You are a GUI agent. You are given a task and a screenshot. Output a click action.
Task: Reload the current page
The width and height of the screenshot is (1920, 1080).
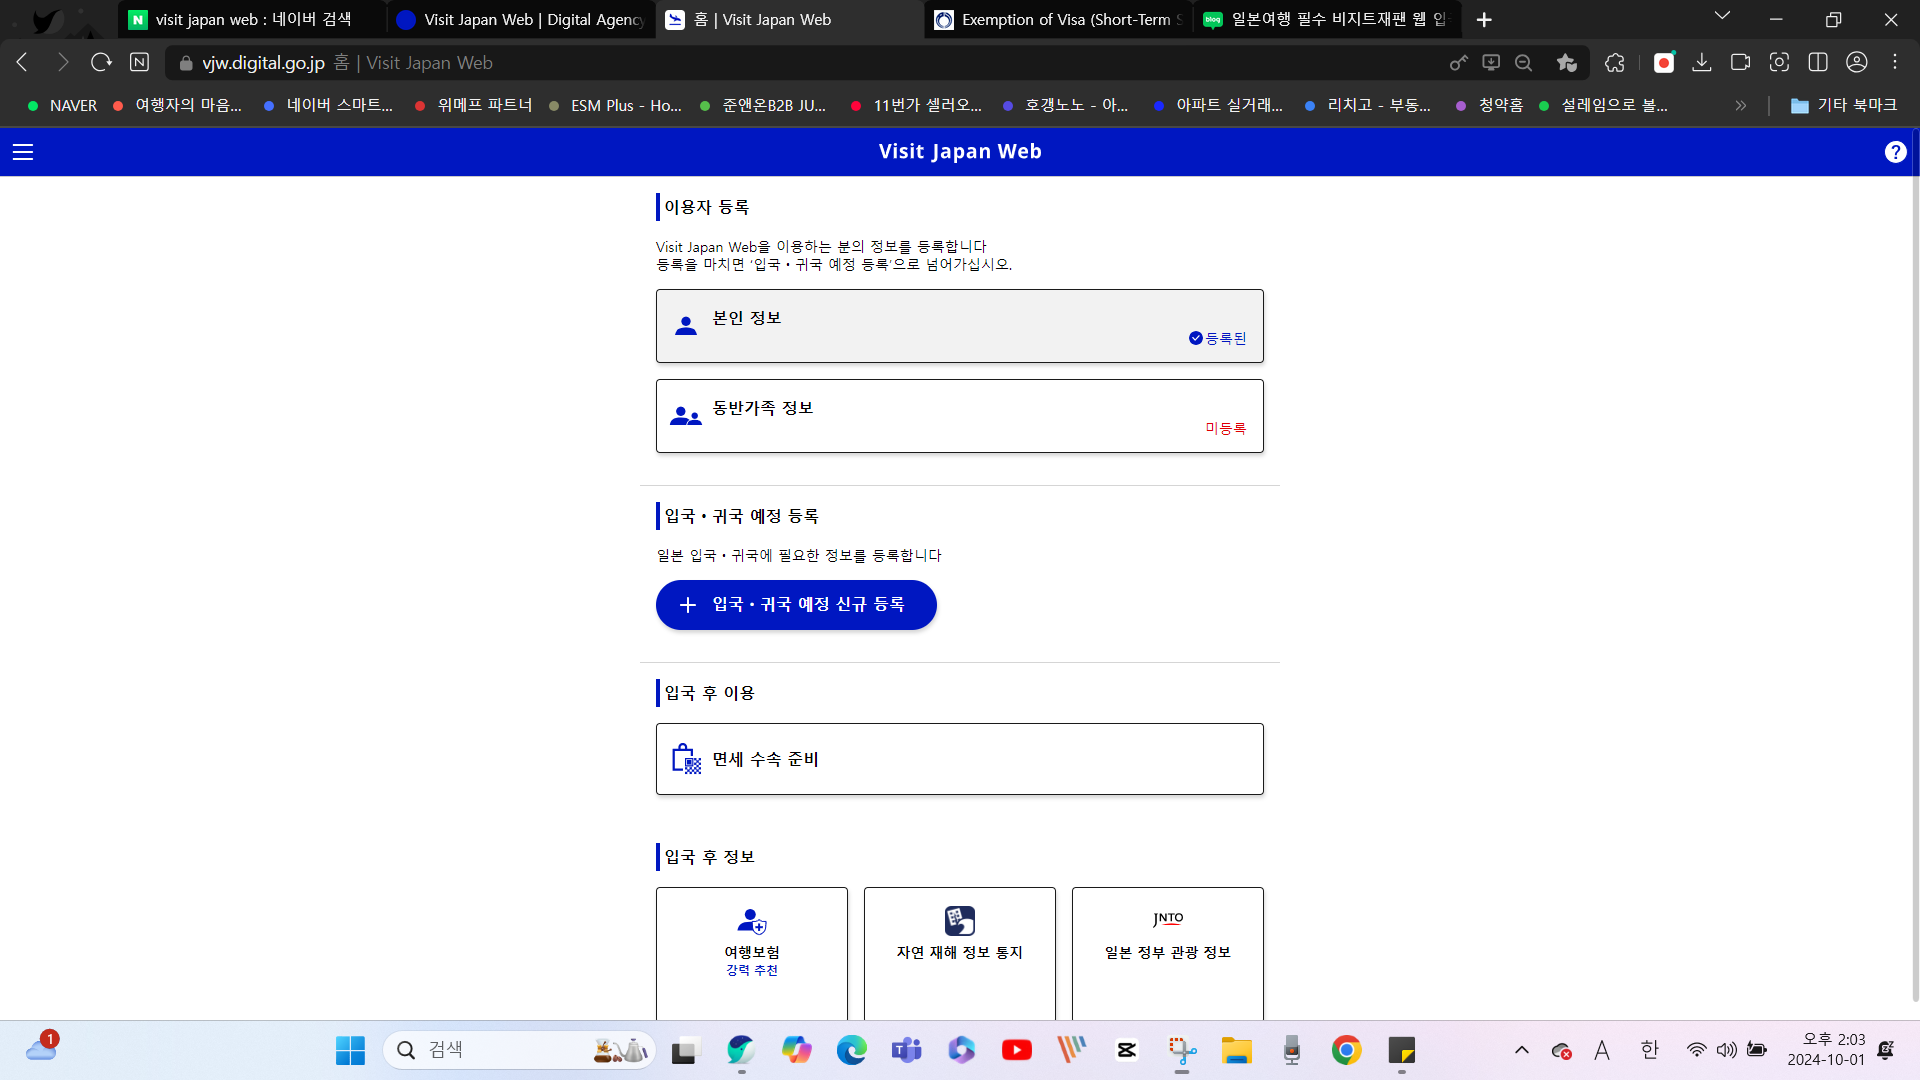tap(101, 62)
